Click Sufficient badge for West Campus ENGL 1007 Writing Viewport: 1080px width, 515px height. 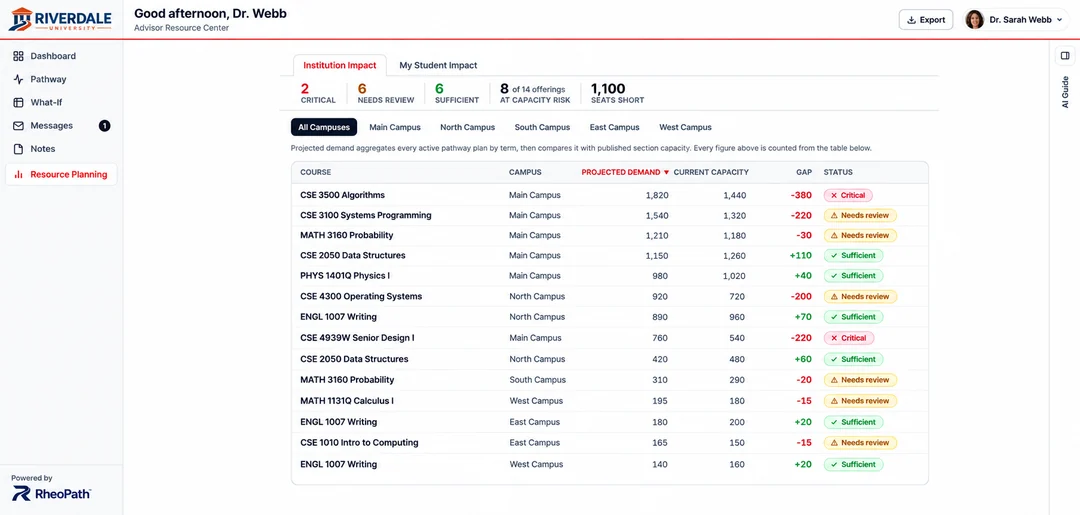click(x=853, y=465)
